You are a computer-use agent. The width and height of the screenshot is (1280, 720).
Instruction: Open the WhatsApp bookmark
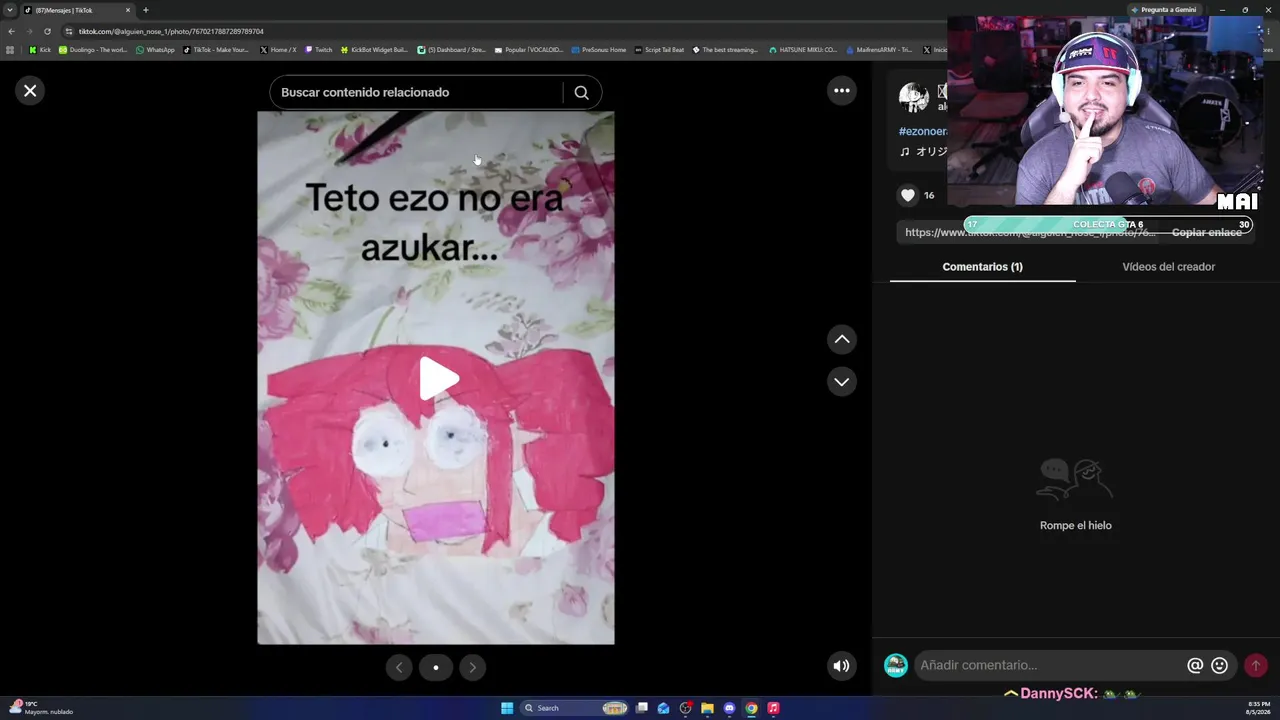[155, 50]
